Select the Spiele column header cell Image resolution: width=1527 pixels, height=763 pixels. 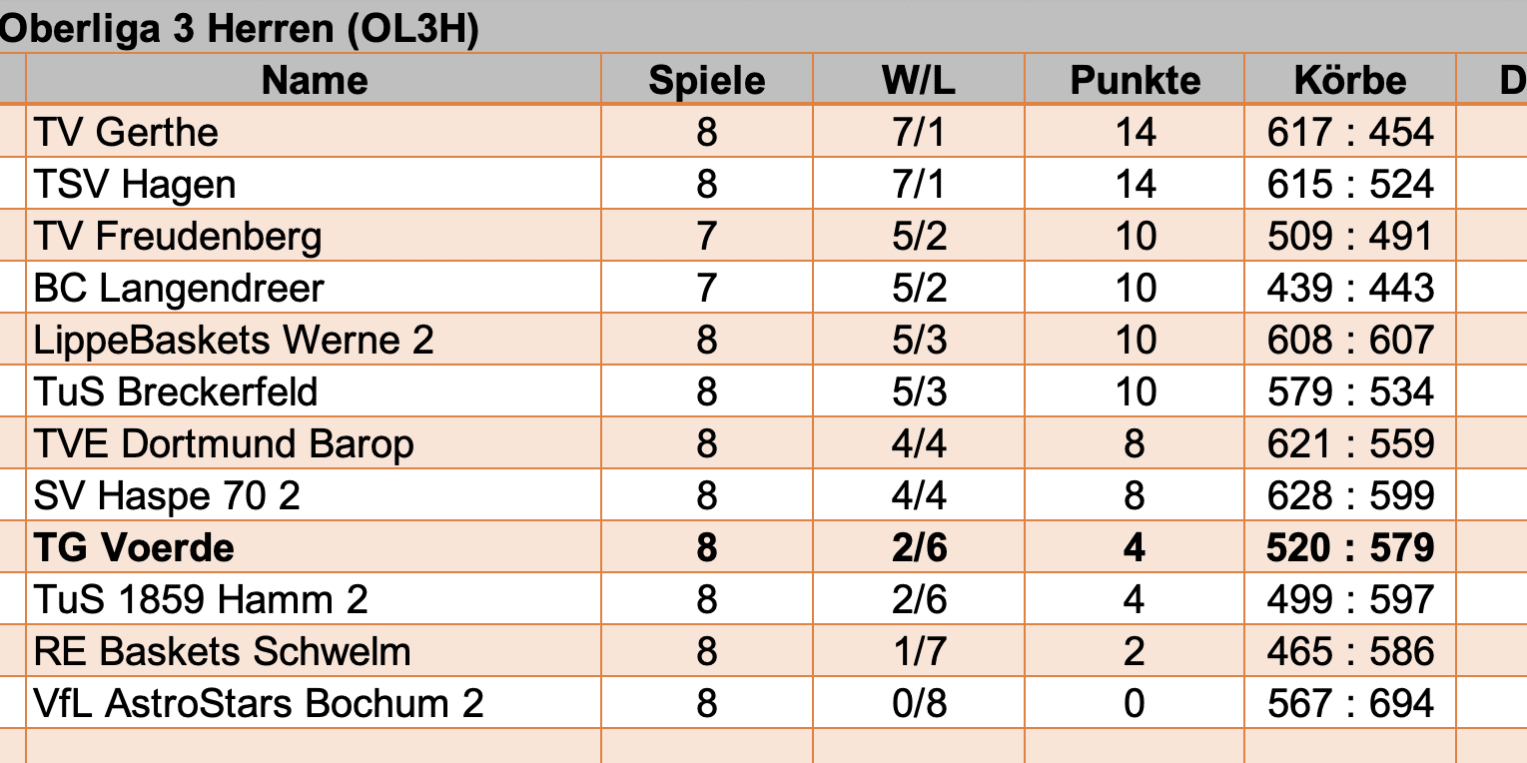[707, 80]
